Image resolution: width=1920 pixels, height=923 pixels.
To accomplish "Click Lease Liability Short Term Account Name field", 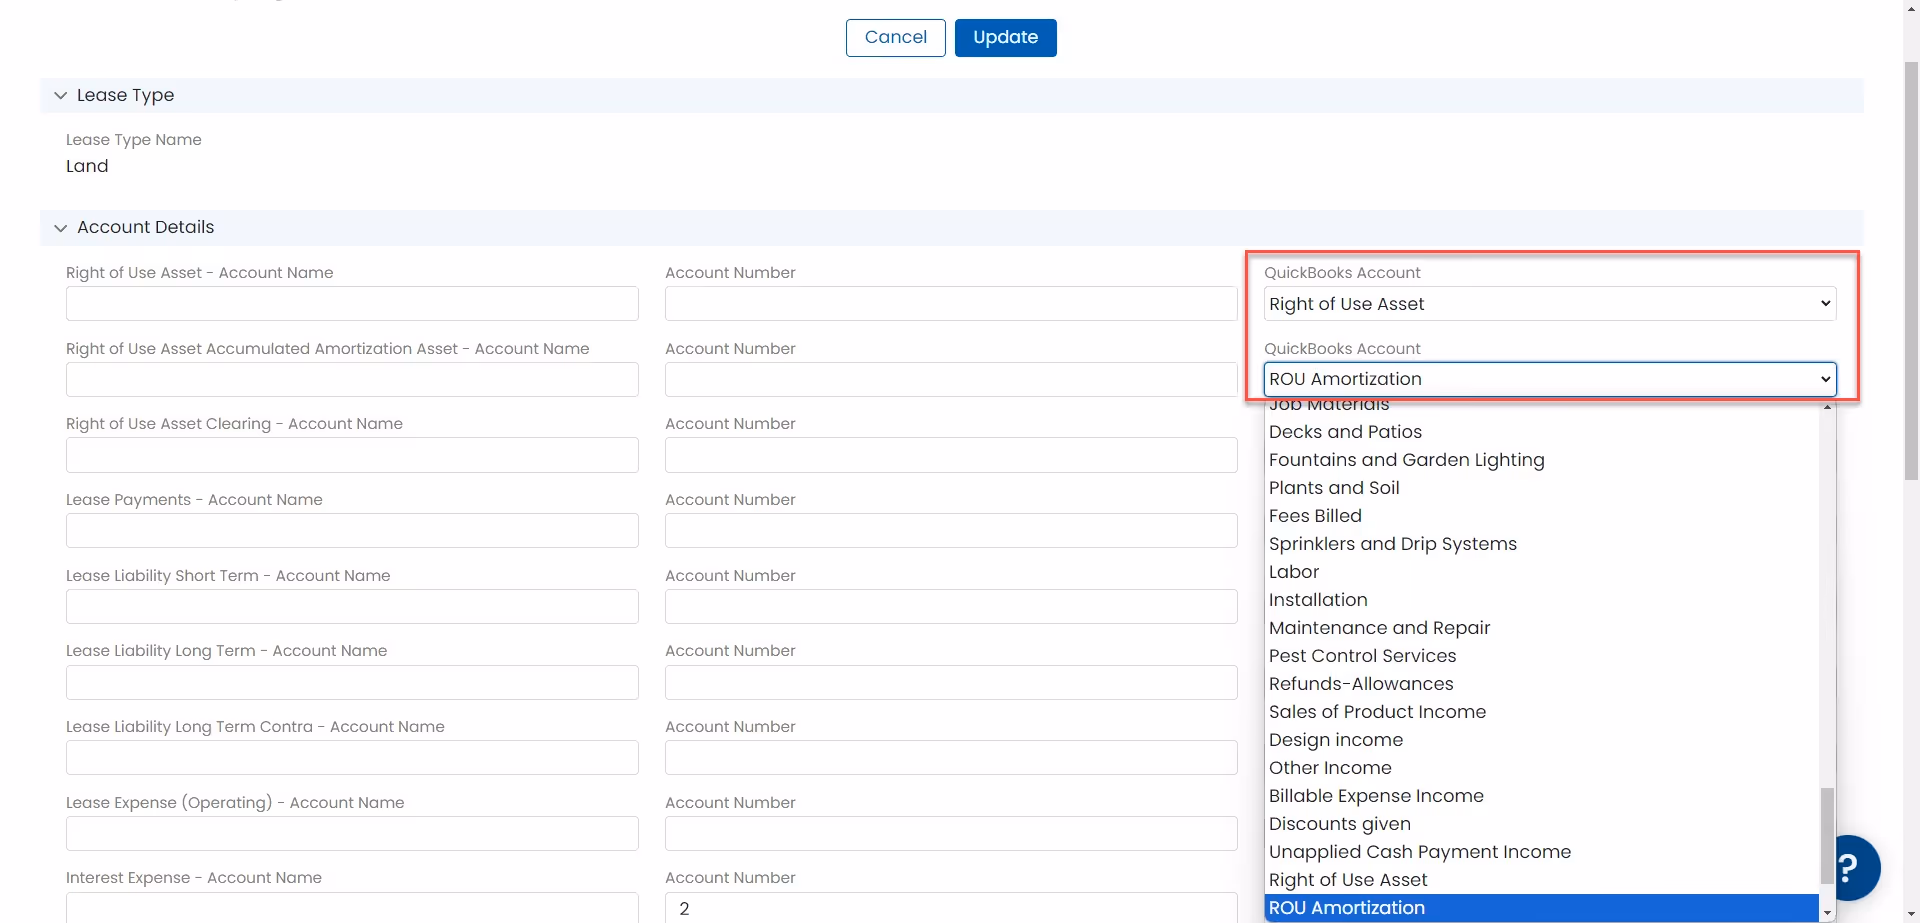I will pos(352,607).
